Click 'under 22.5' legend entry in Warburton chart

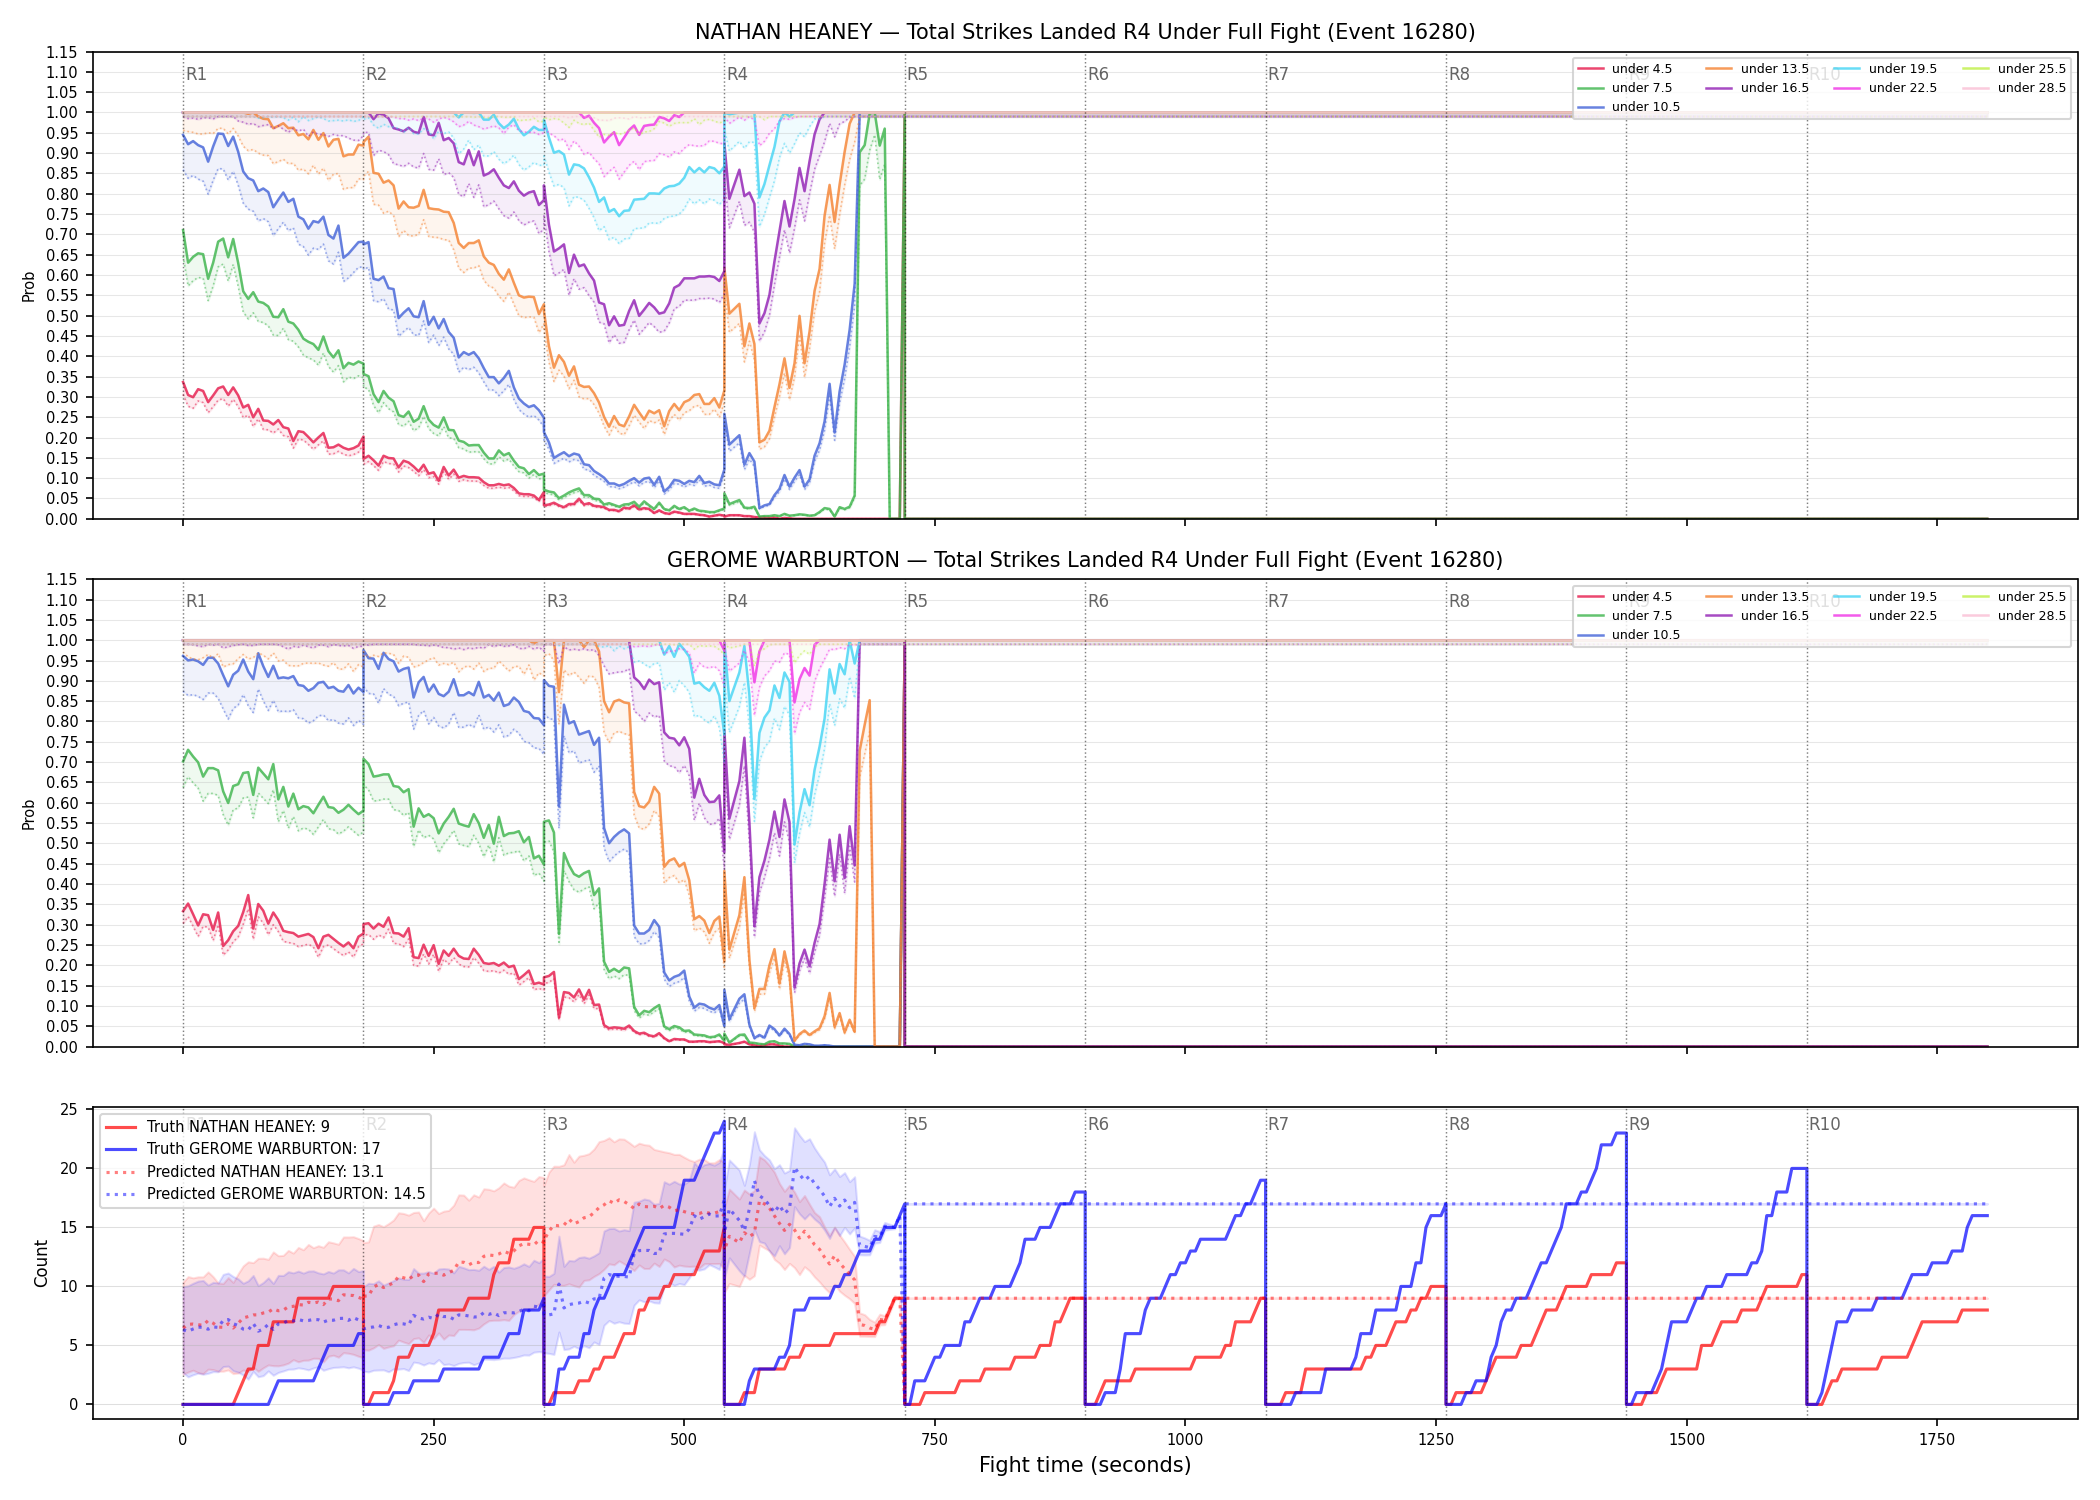(x=1885, y=616)
